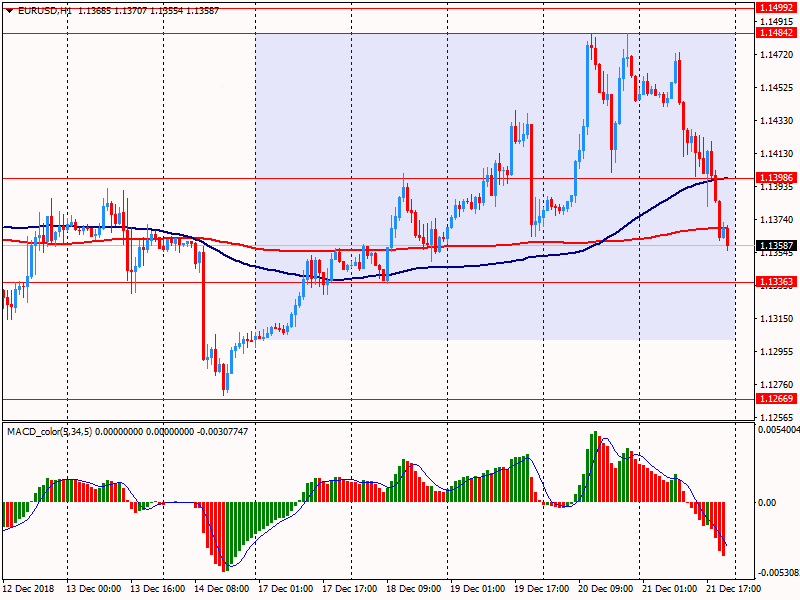Click the red 1.14992 price level label
This screenshot has width=800, height=600.
tap(776, 8)
